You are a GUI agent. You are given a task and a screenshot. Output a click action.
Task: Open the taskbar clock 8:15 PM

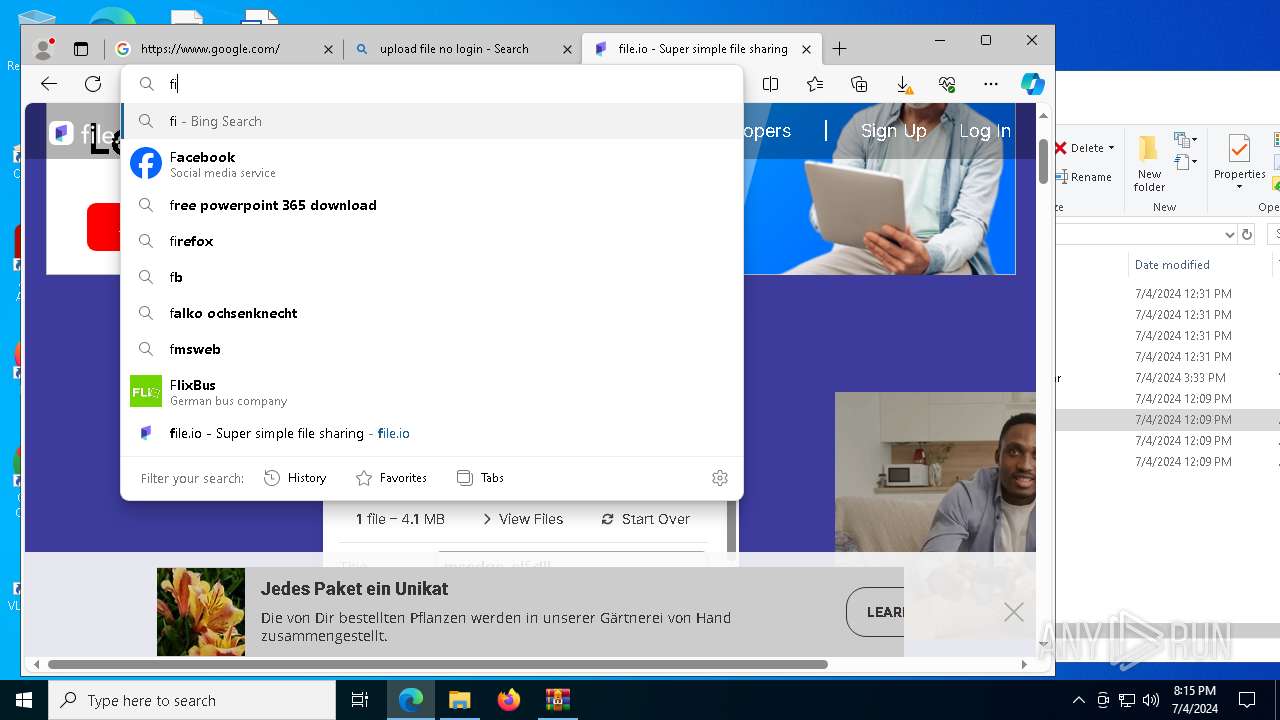click(x=1195, y=700)
